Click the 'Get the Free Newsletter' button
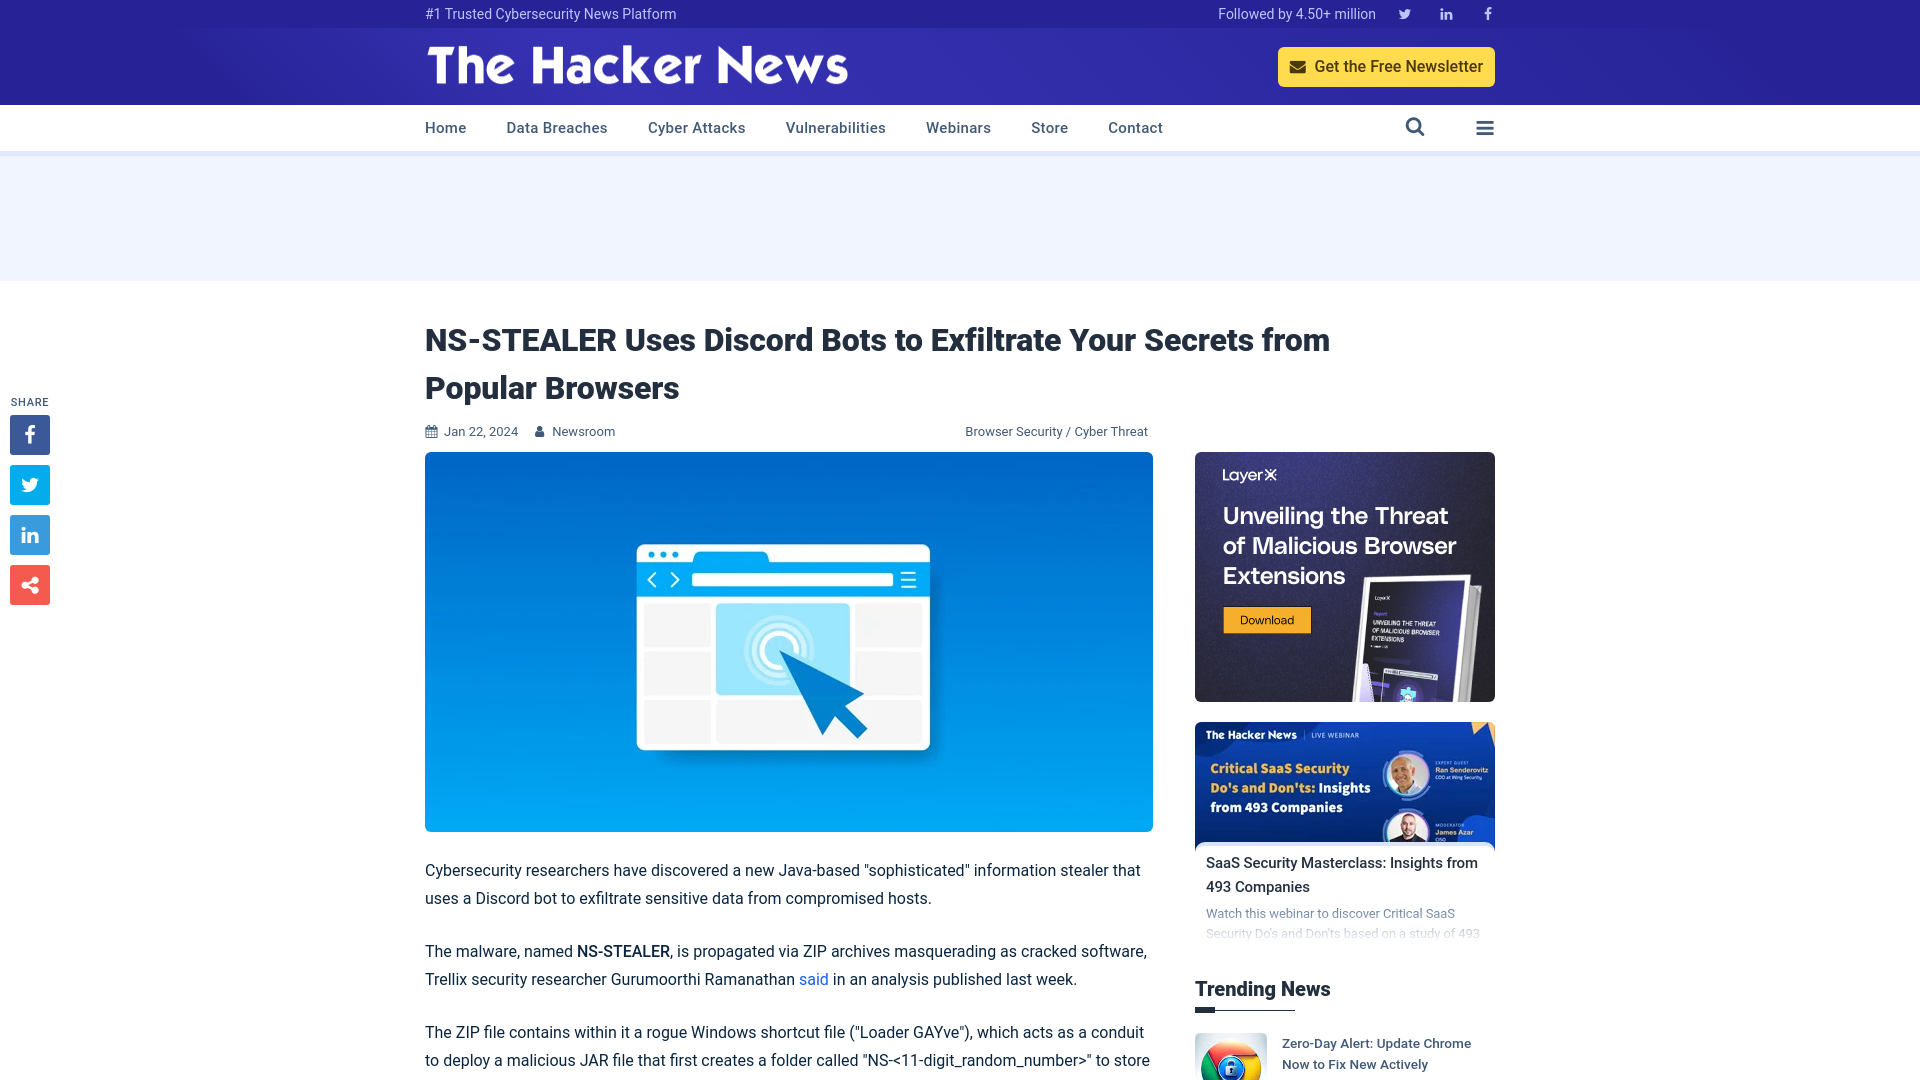 click(1386, 66)
